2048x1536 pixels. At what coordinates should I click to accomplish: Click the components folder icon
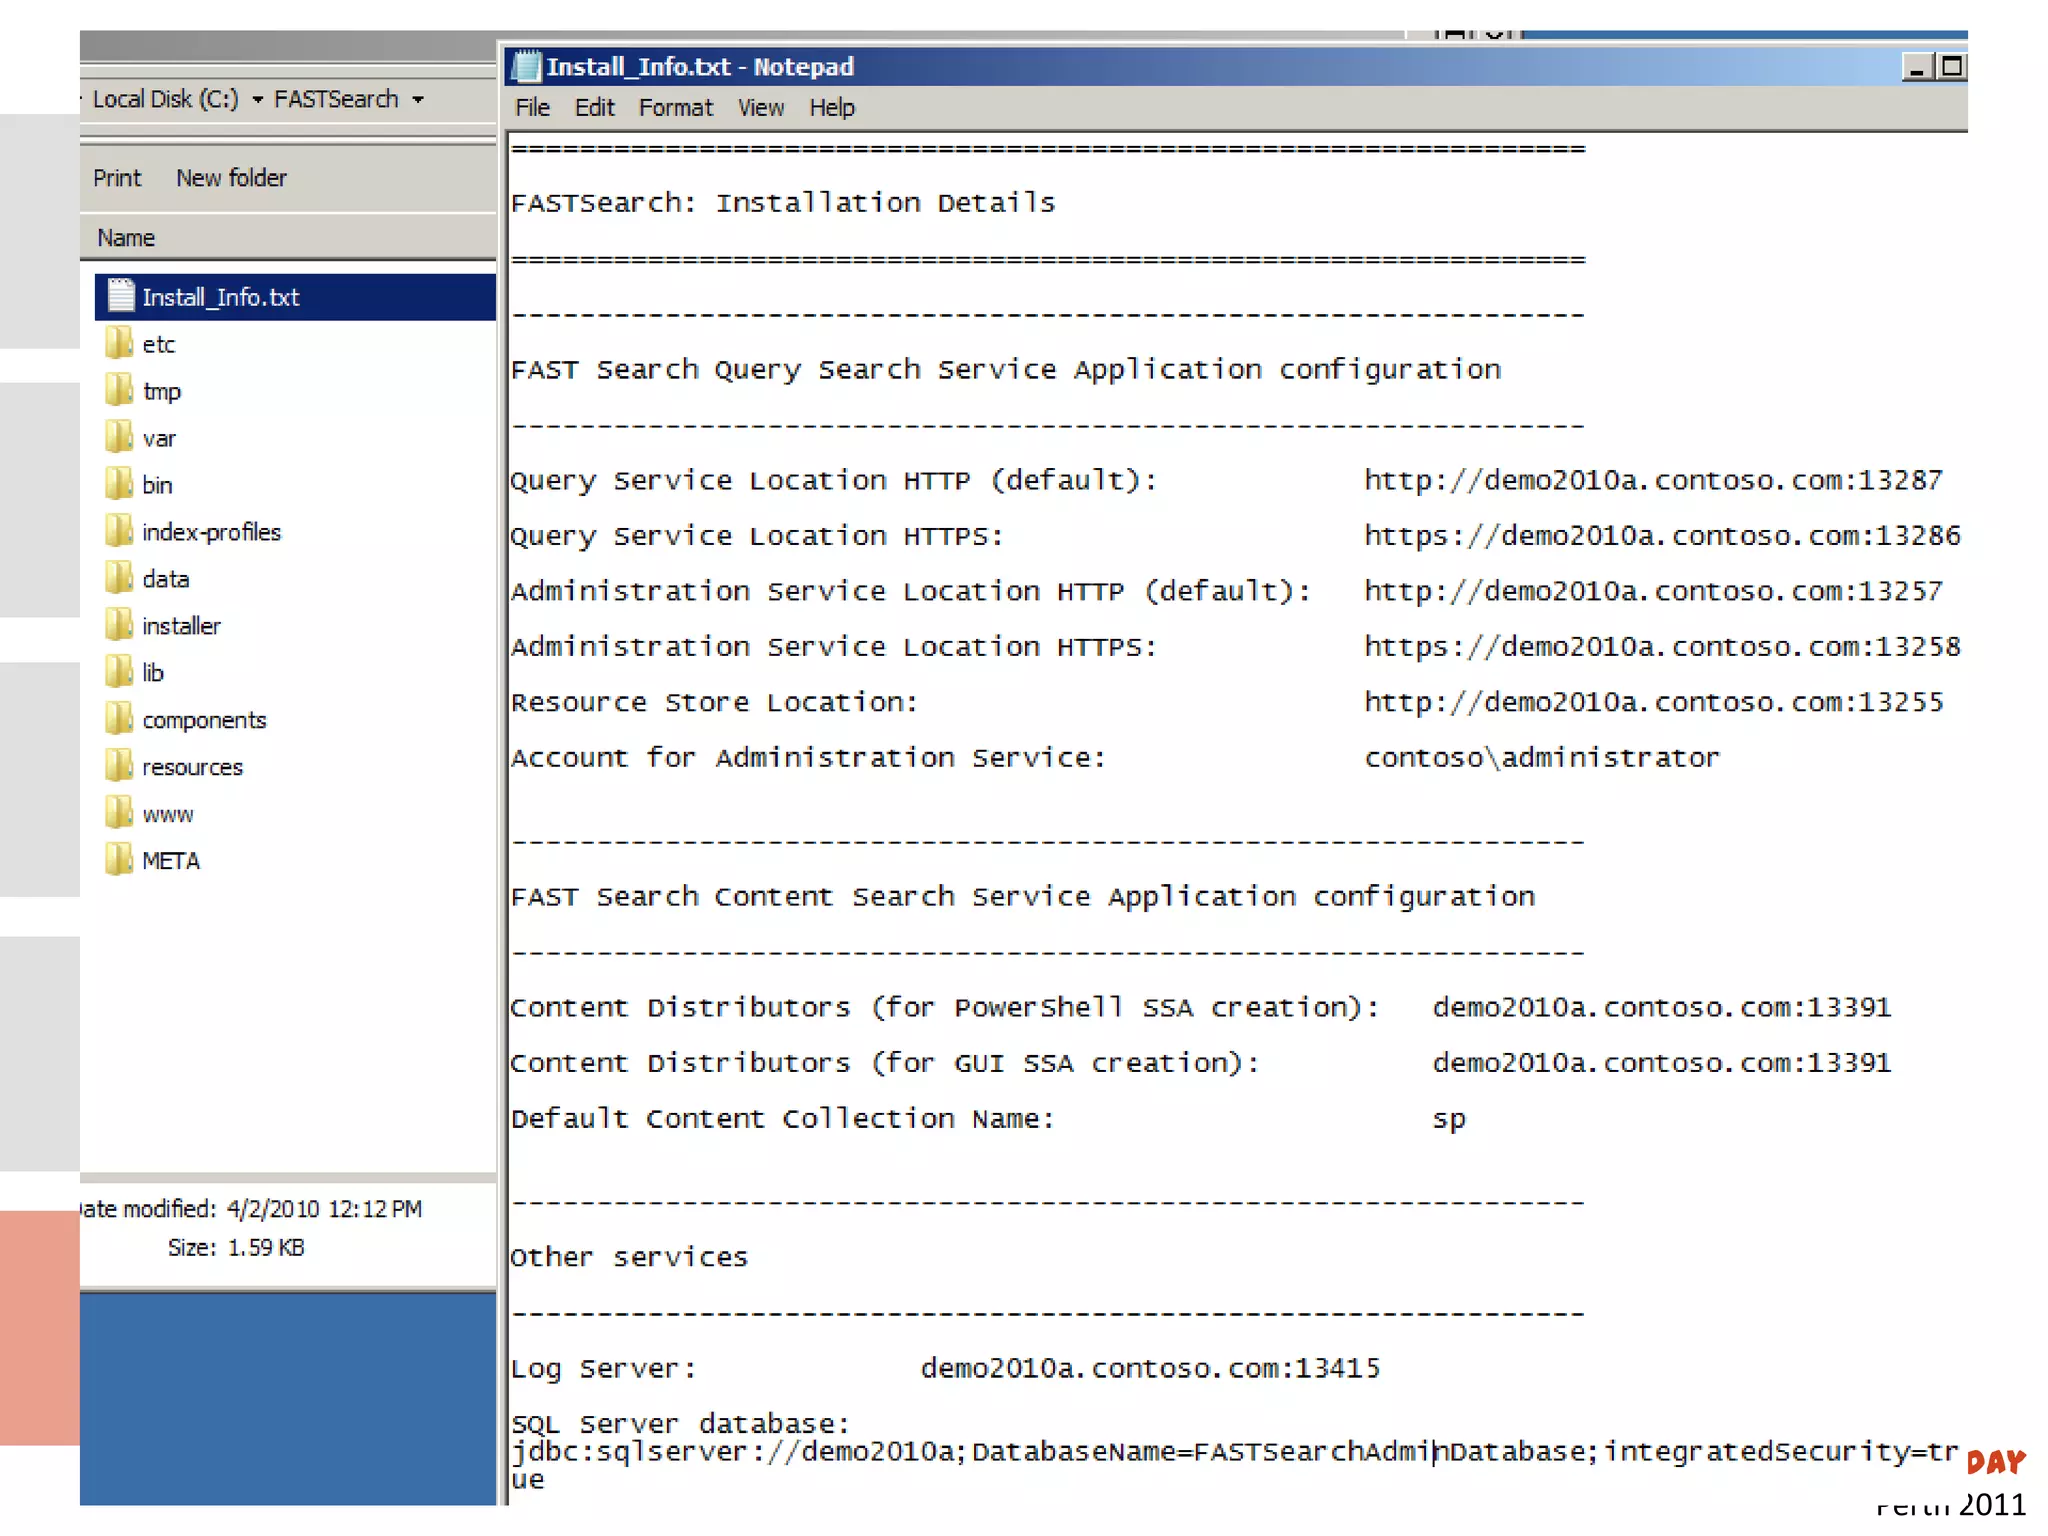tap(119, 719)
